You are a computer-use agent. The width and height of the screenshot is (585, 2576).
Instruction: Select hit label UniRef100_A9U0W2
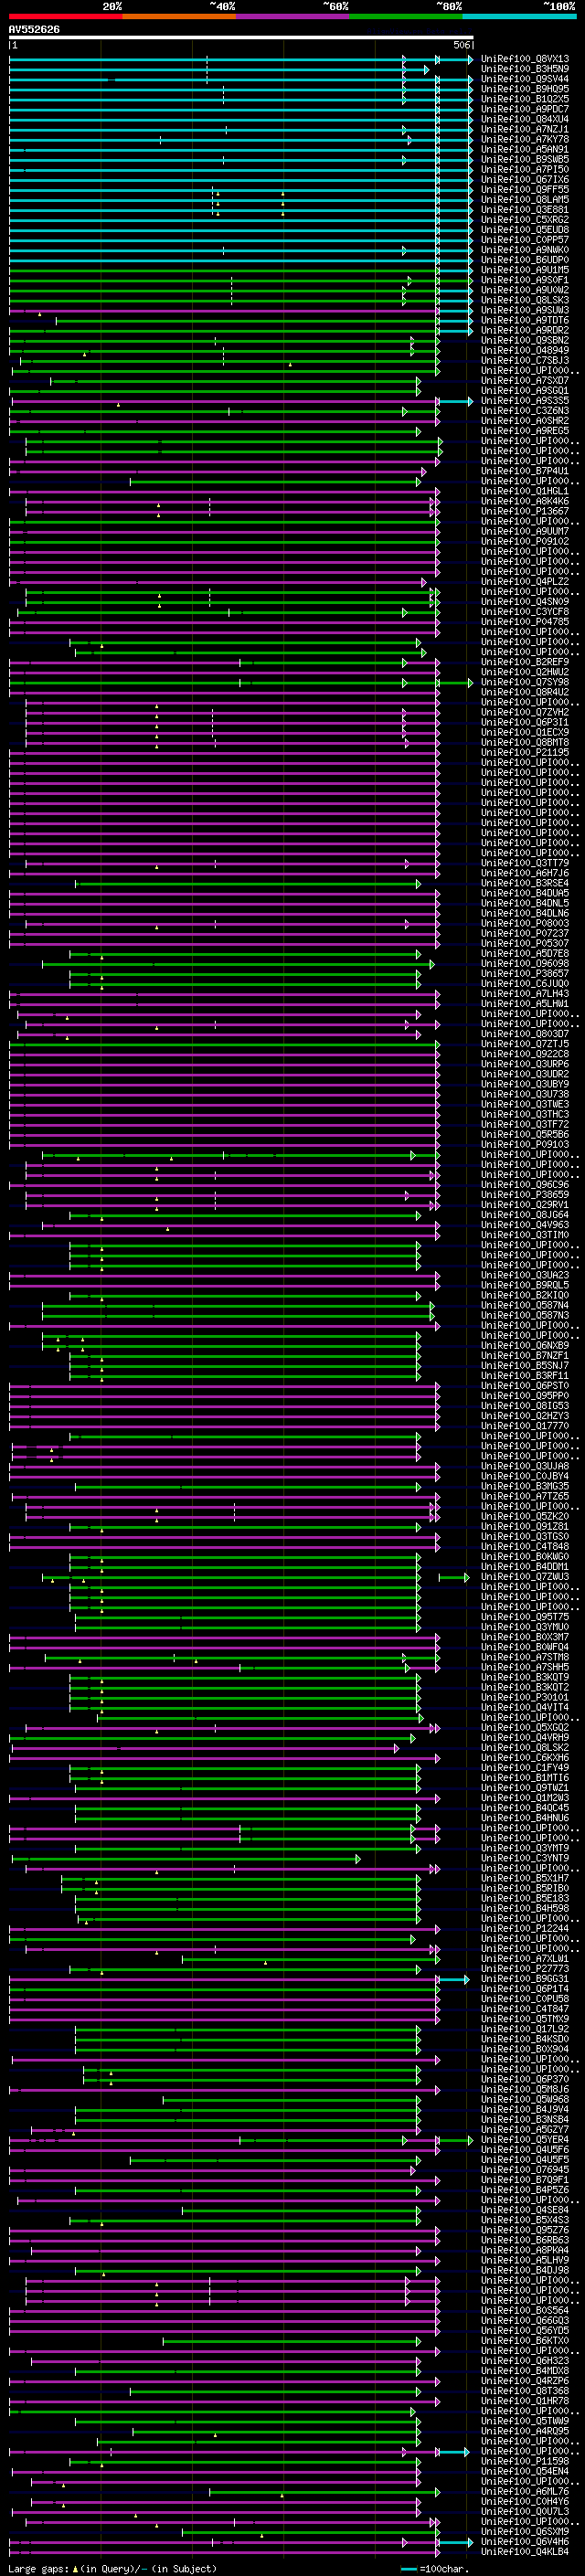(x=525, y=290)
